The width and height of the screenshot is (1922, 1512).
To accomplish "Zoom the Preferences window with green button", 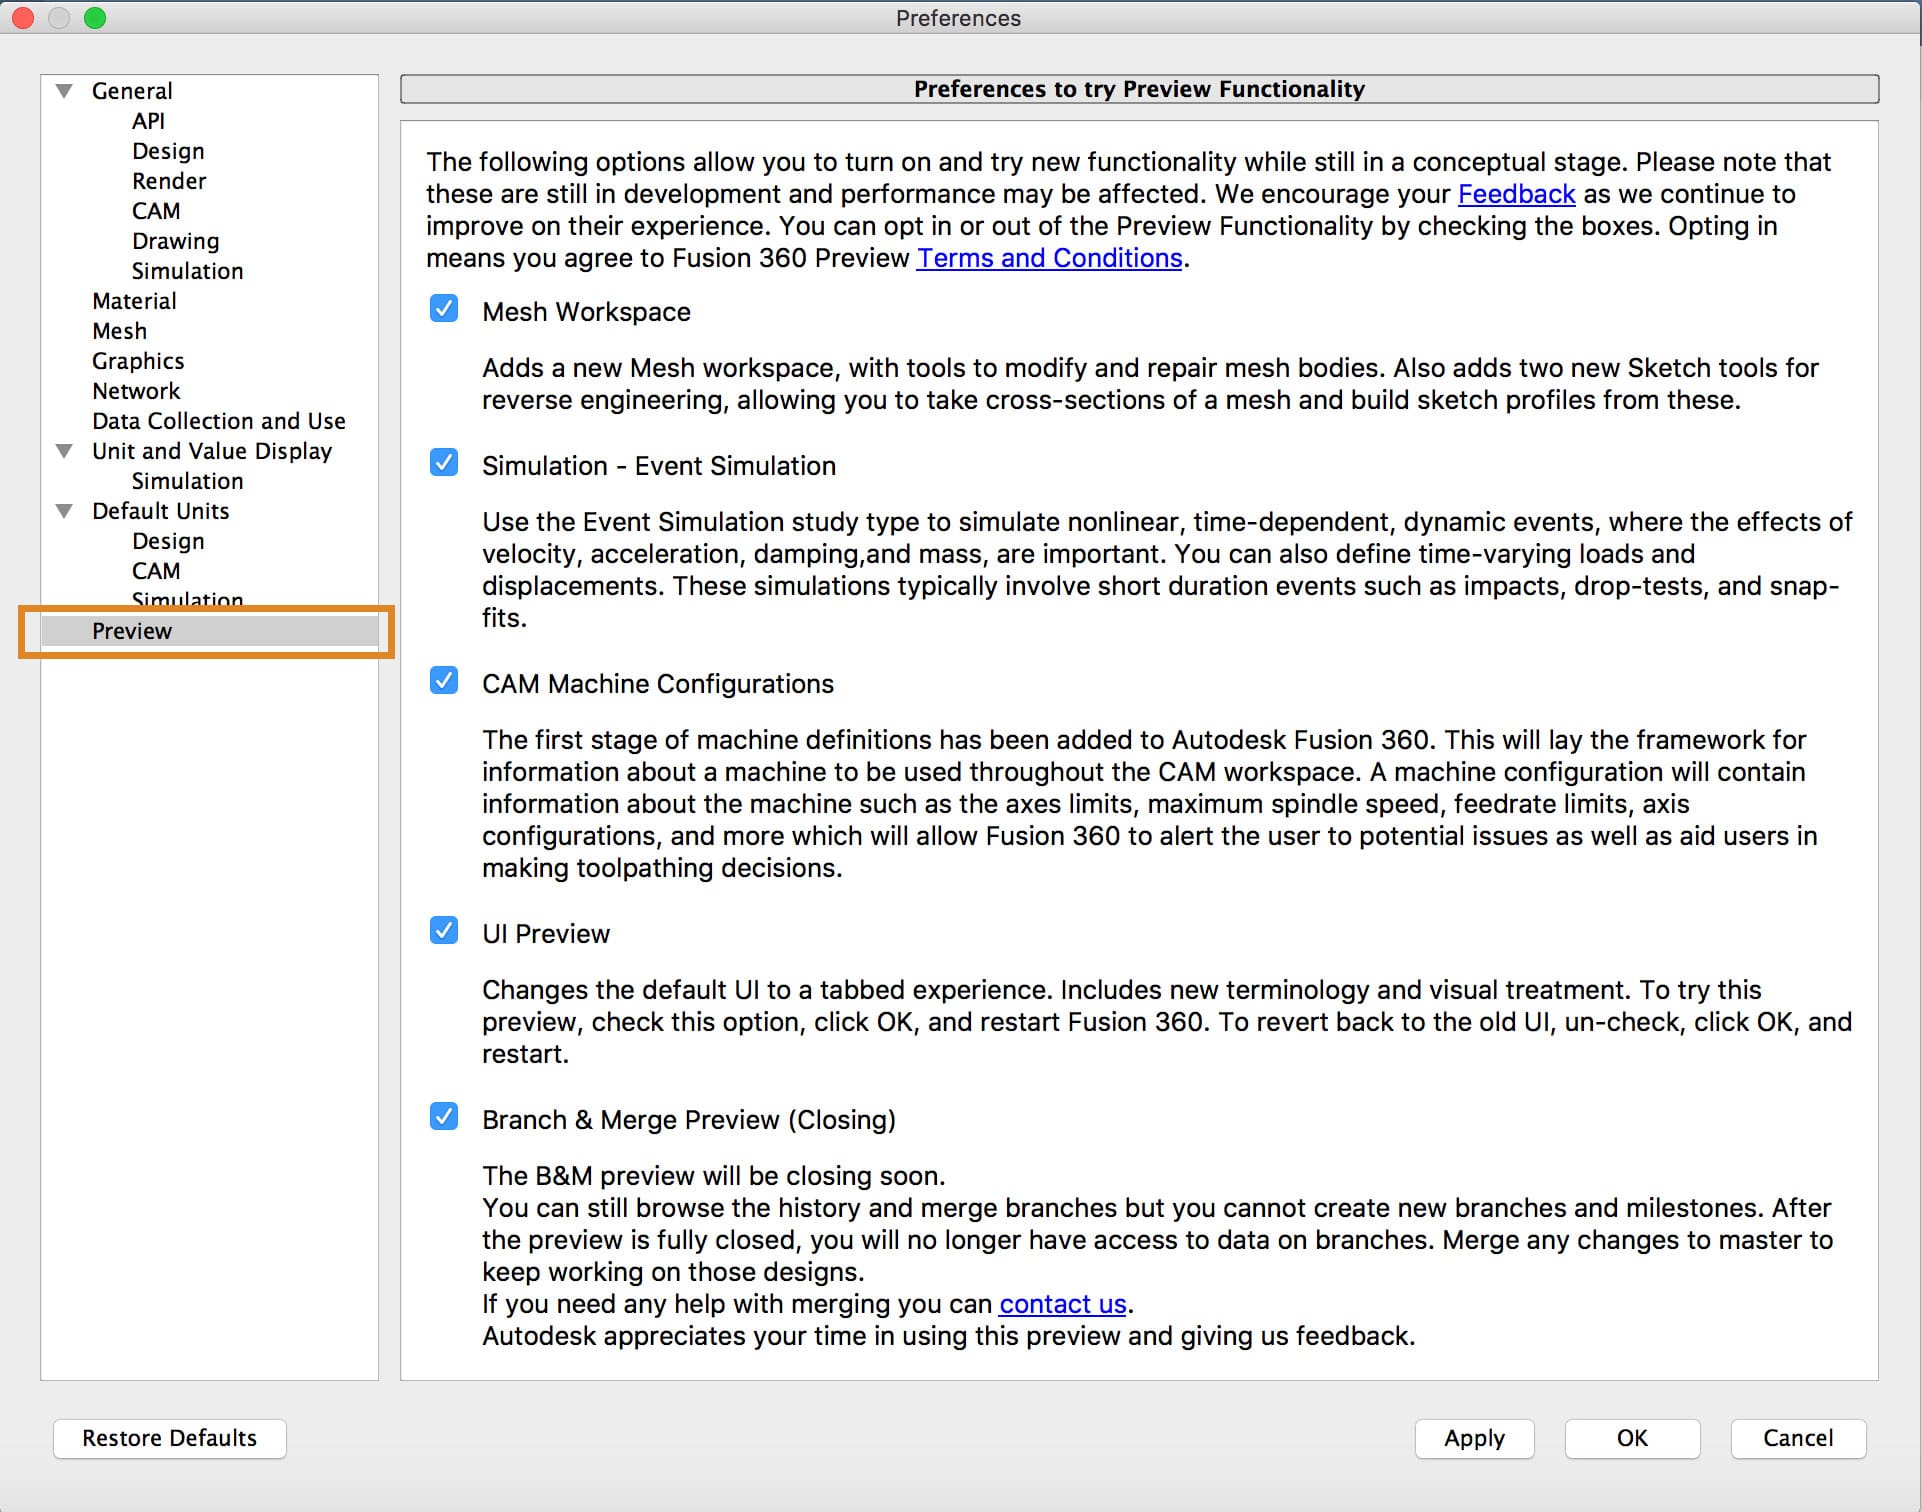I will [x=95, y=18].
